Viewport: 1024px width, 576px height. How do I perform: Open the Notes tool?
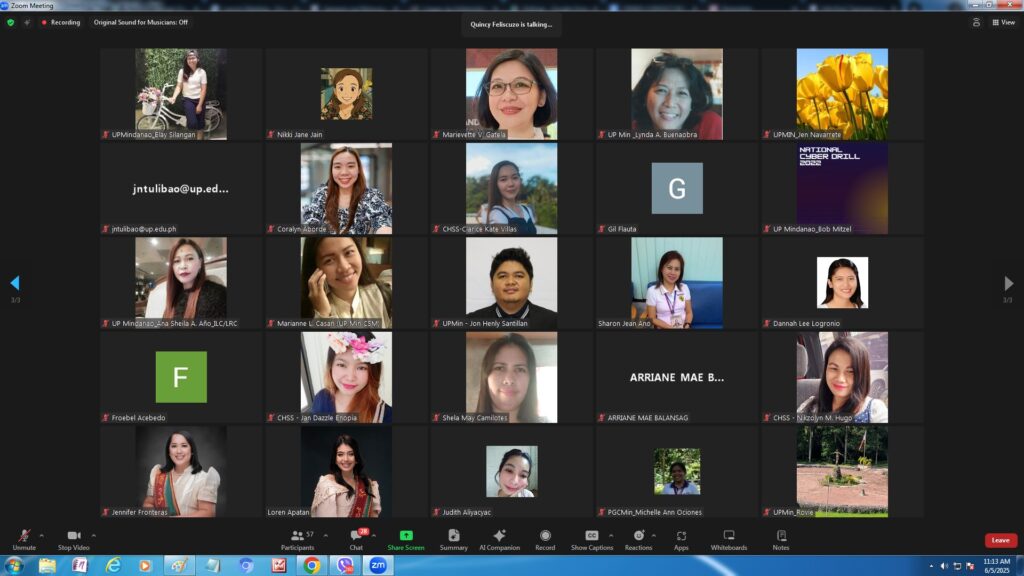[781, 539]
